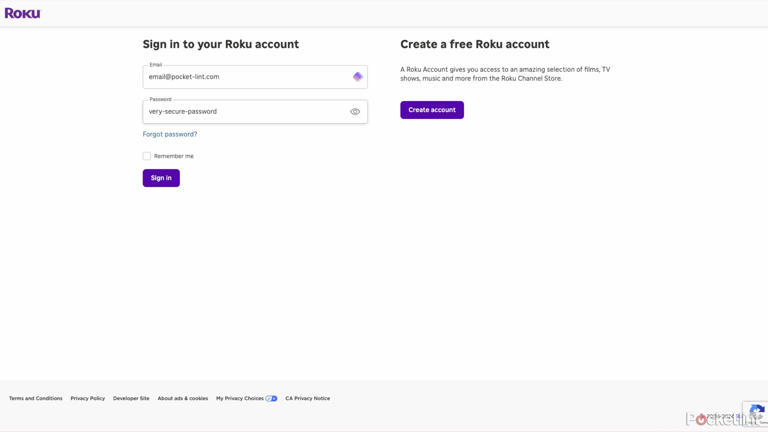This screenshot has height=432, width=768.
Task: Click the Sign in button
Action: coord(161,178)
